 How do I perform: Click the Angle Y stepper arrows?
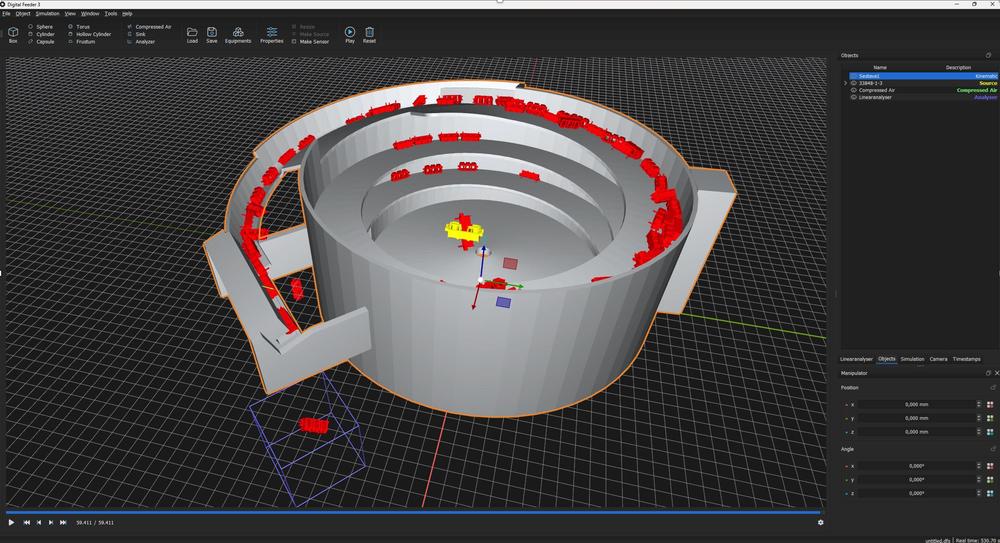[x=979, y=479]
